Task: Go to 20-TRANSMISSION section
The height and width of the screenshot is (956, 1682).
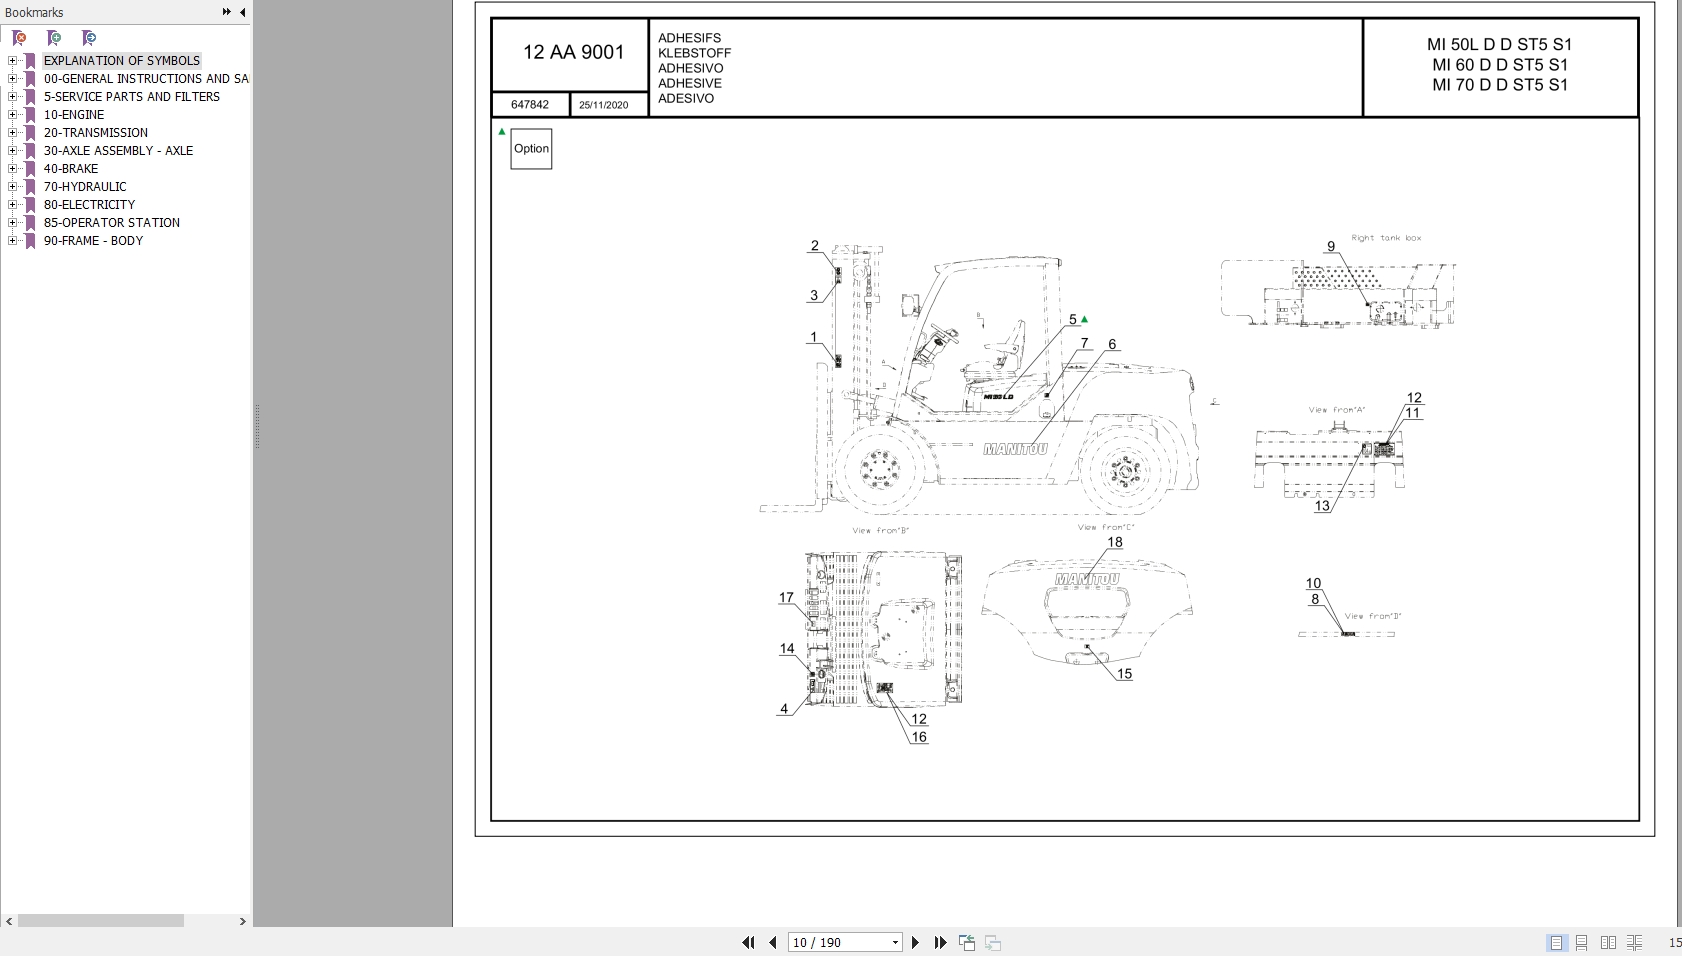Action: click(x=95, y=133)
